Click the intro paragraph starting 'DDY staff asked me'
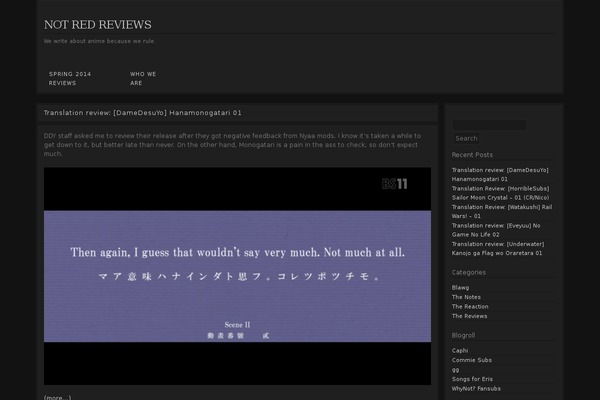Screen dimensions: 600x400 pyautogui.click(x=233, y=145)
